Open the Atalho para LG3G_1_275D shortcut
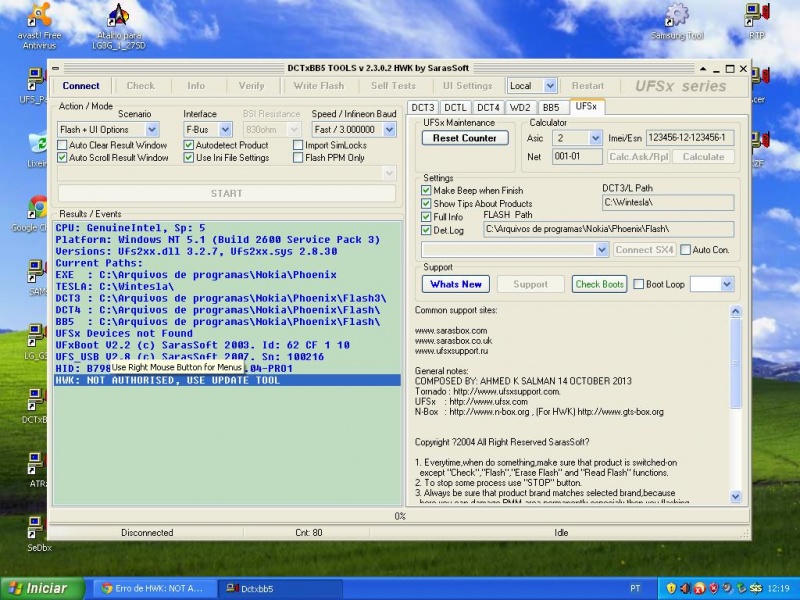Screen dimensions: 800x600 (119, 26)
